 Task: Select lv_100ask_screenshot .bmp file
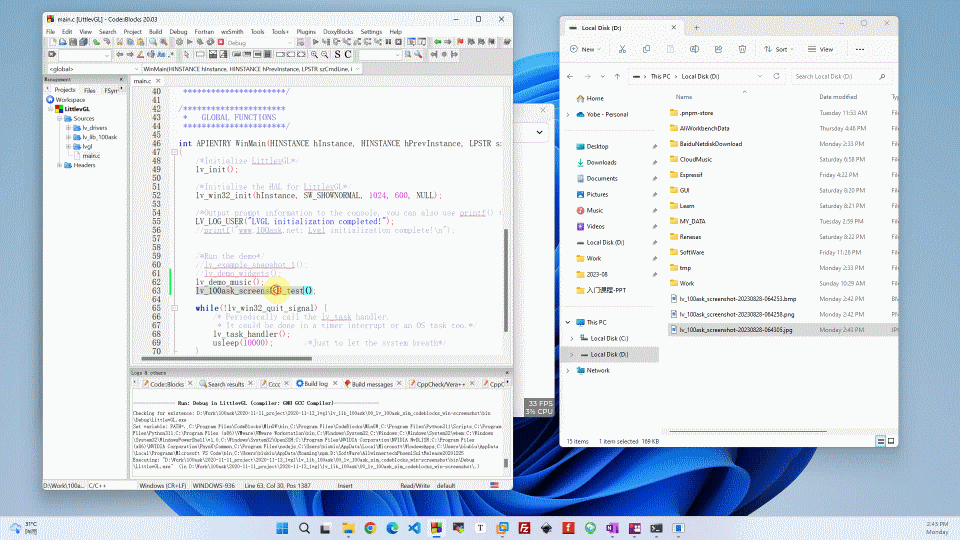click(737, 299)
